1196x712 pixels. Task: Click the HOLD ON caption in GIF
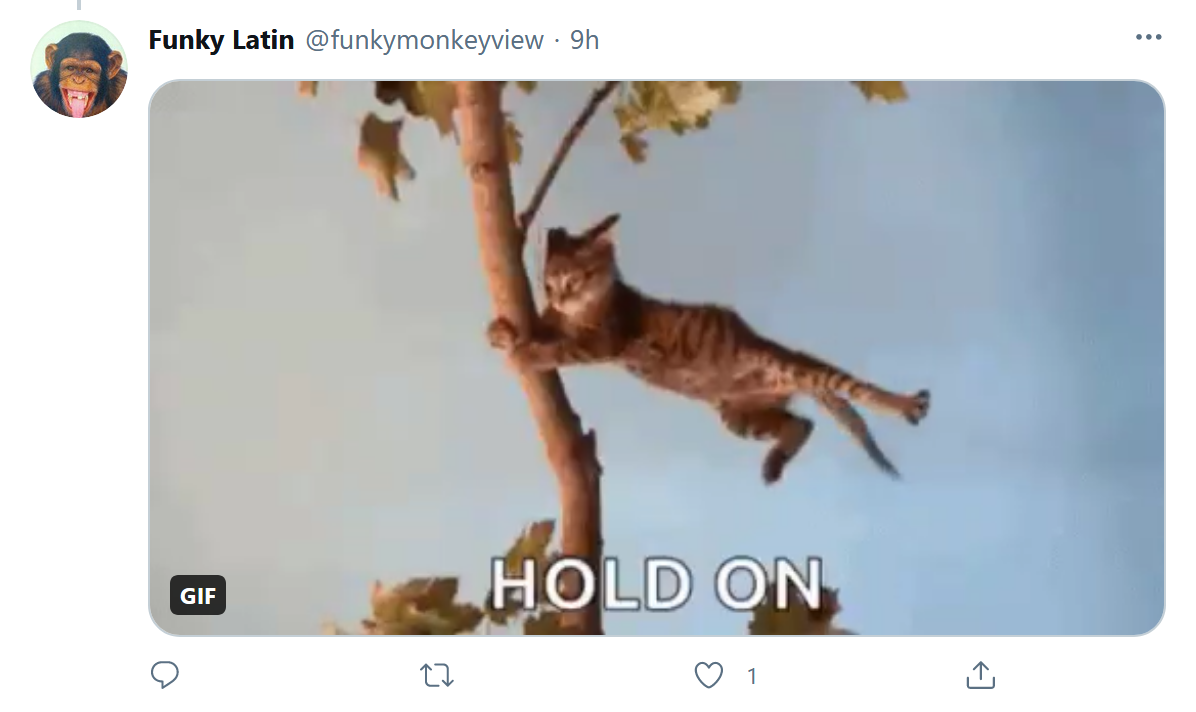click(657, 584)
